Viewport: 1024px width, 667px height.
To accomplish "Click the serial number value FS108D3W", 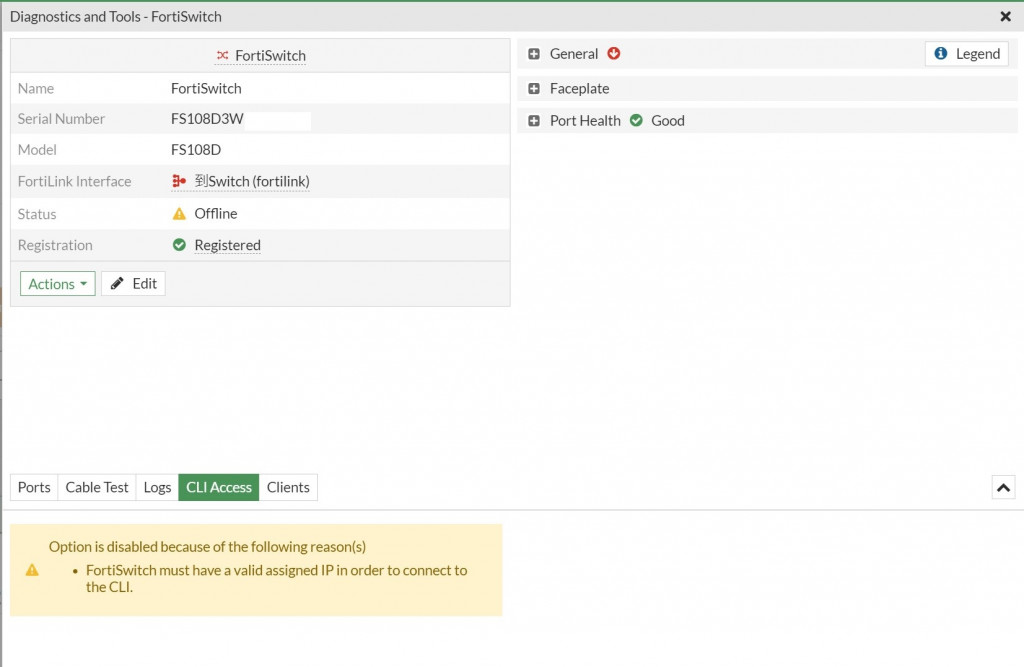I will click(x=207, y=119).
